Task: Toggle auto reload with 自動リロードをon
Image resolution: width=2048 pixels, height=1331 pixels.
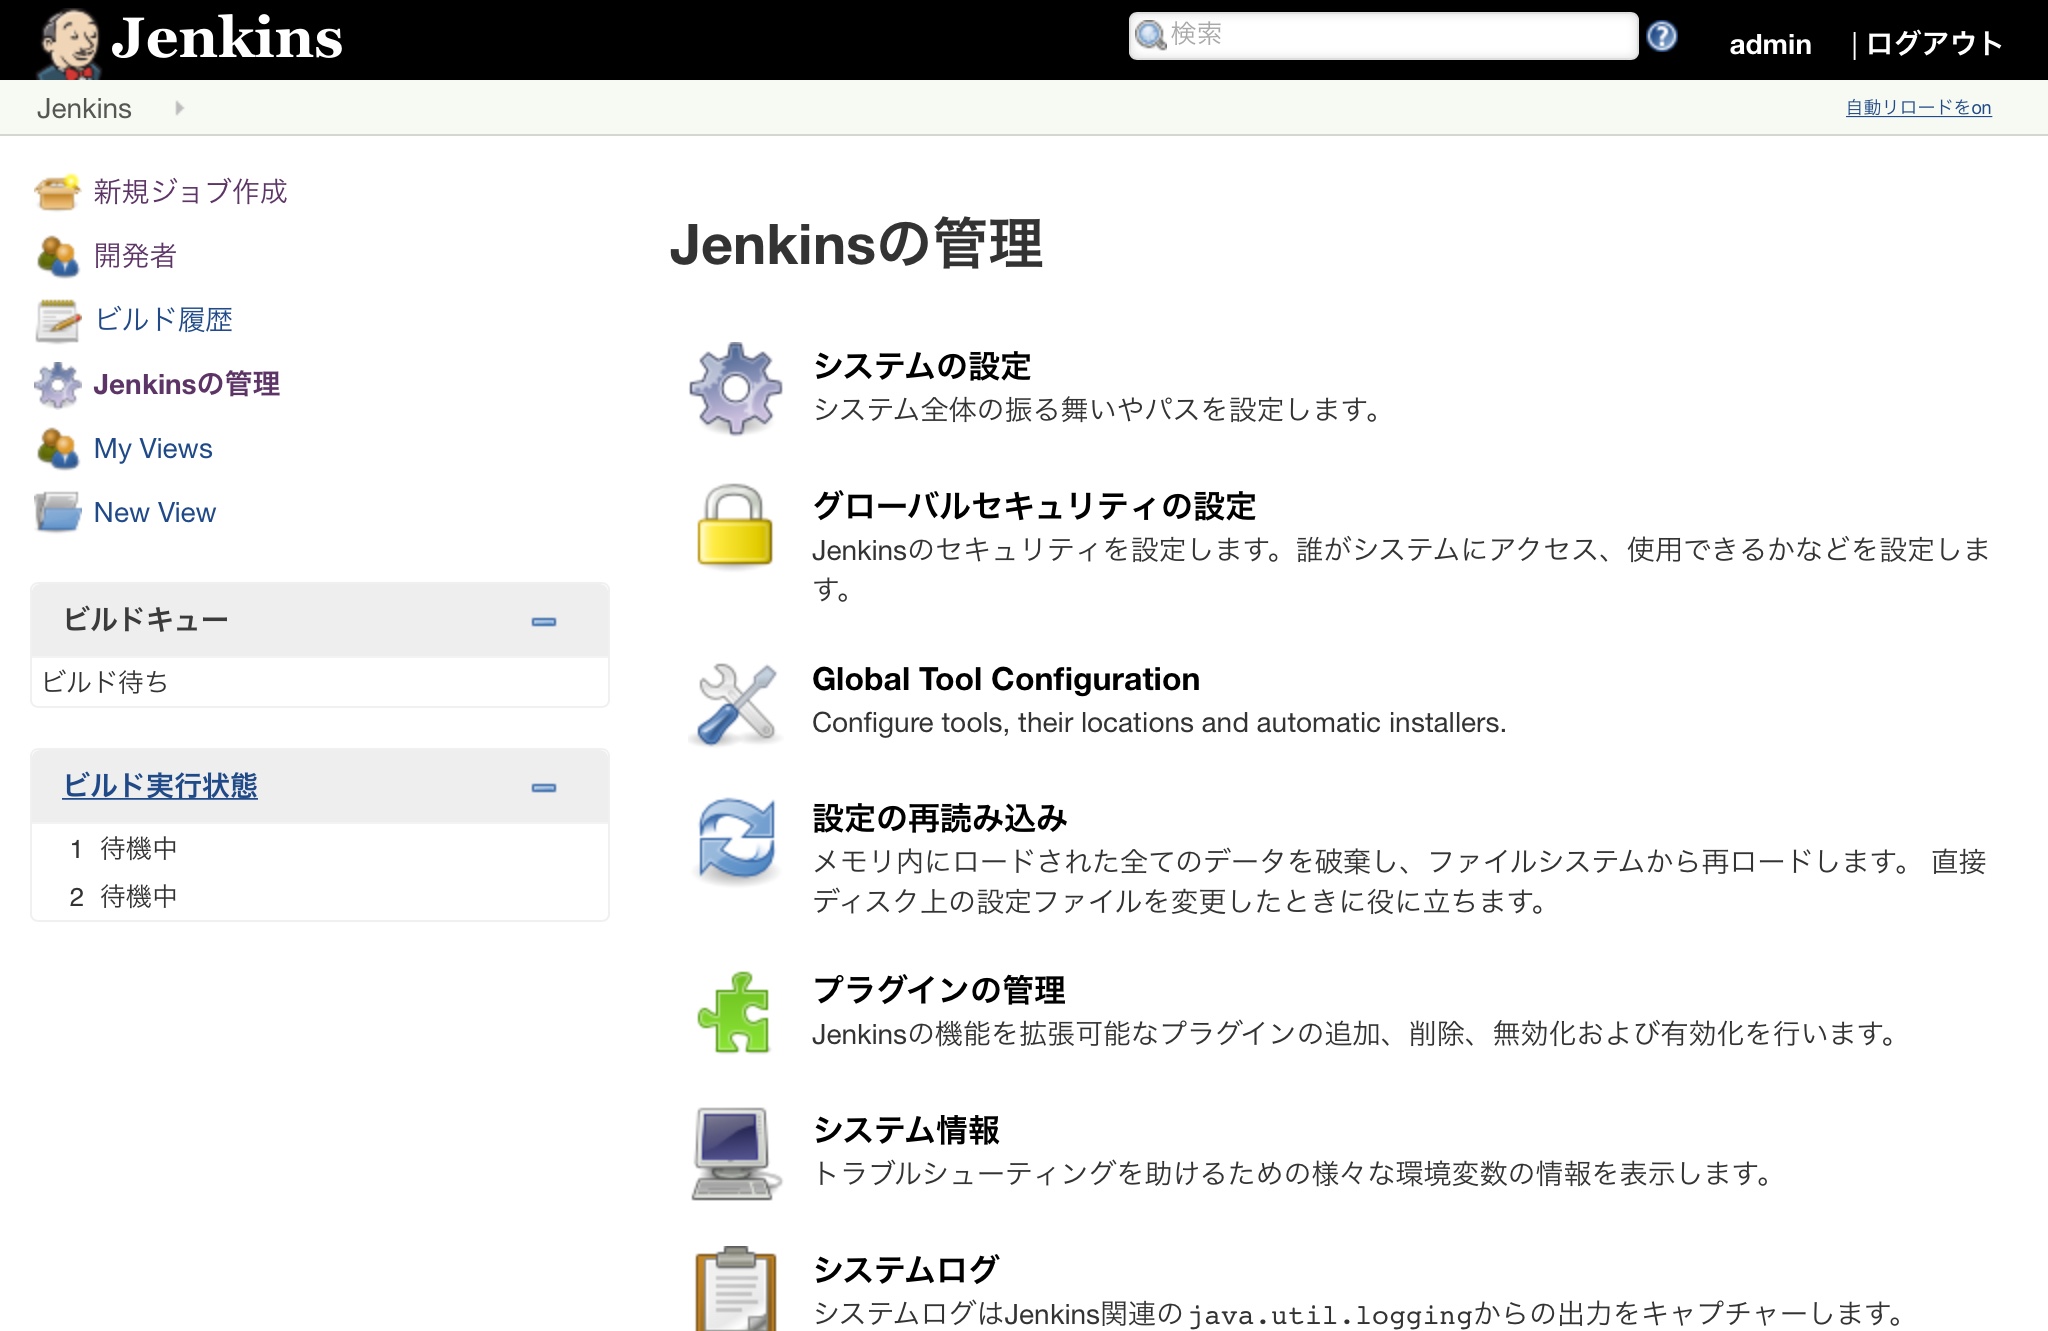Action: point(1917,108)
